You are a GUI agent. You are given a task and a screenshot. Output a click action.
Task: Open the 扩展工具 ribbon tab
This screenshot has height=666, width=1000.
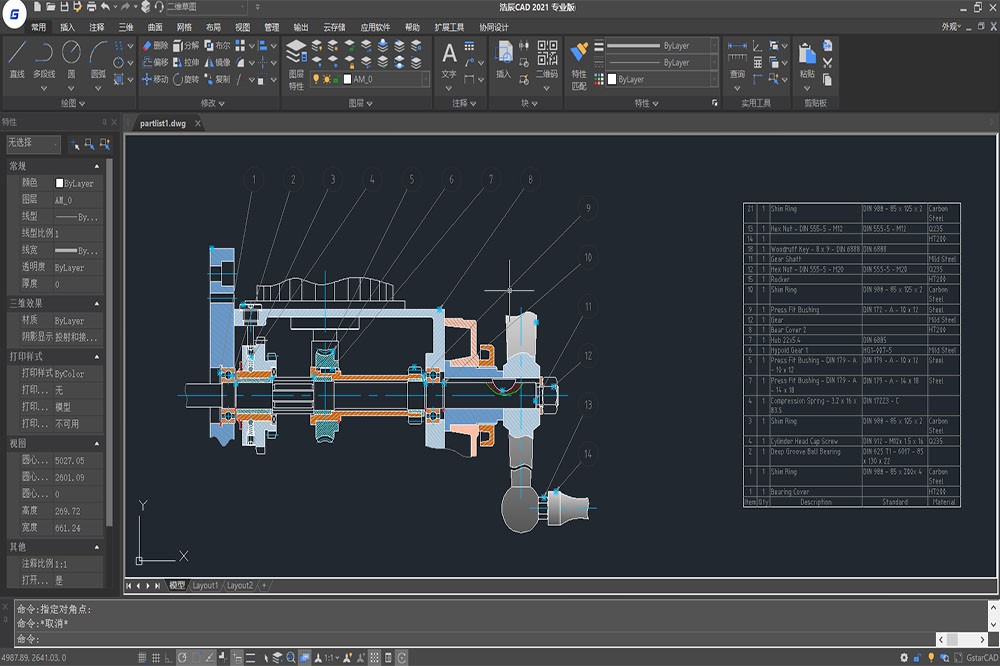pyautogui.click(x=449, y=27)
